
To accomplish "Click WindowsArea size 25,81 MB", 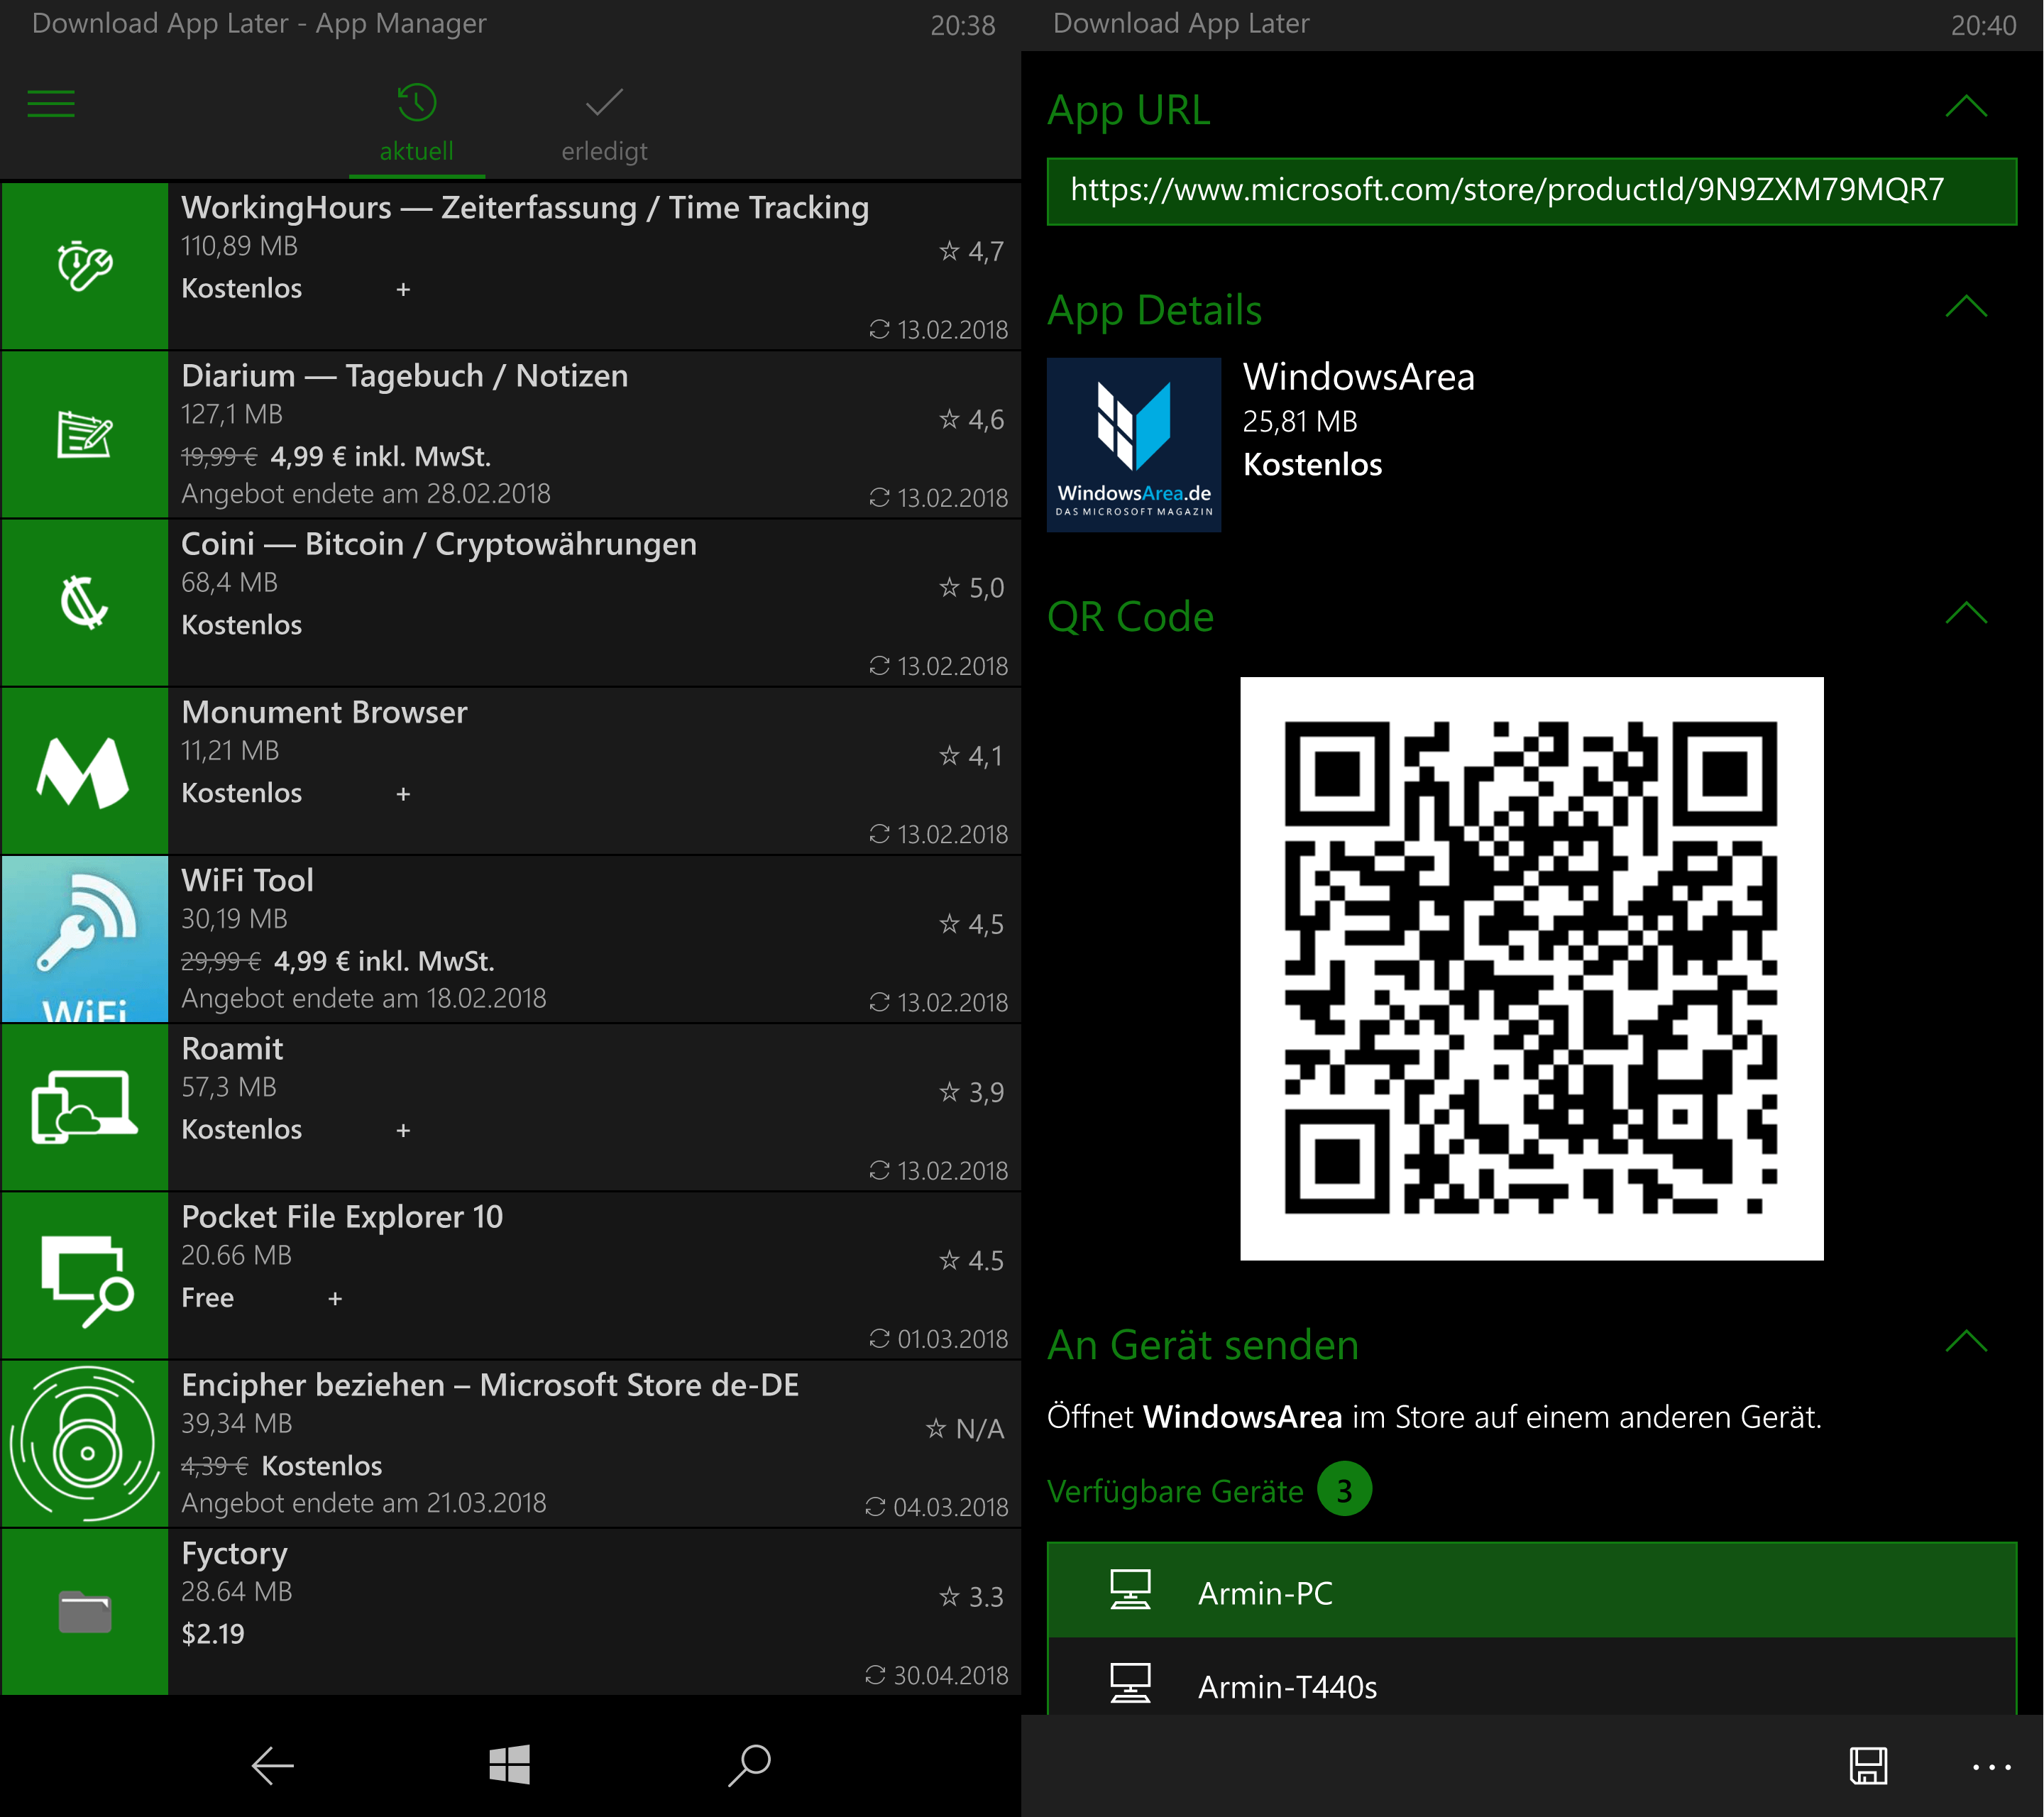I will (1300, 422).
